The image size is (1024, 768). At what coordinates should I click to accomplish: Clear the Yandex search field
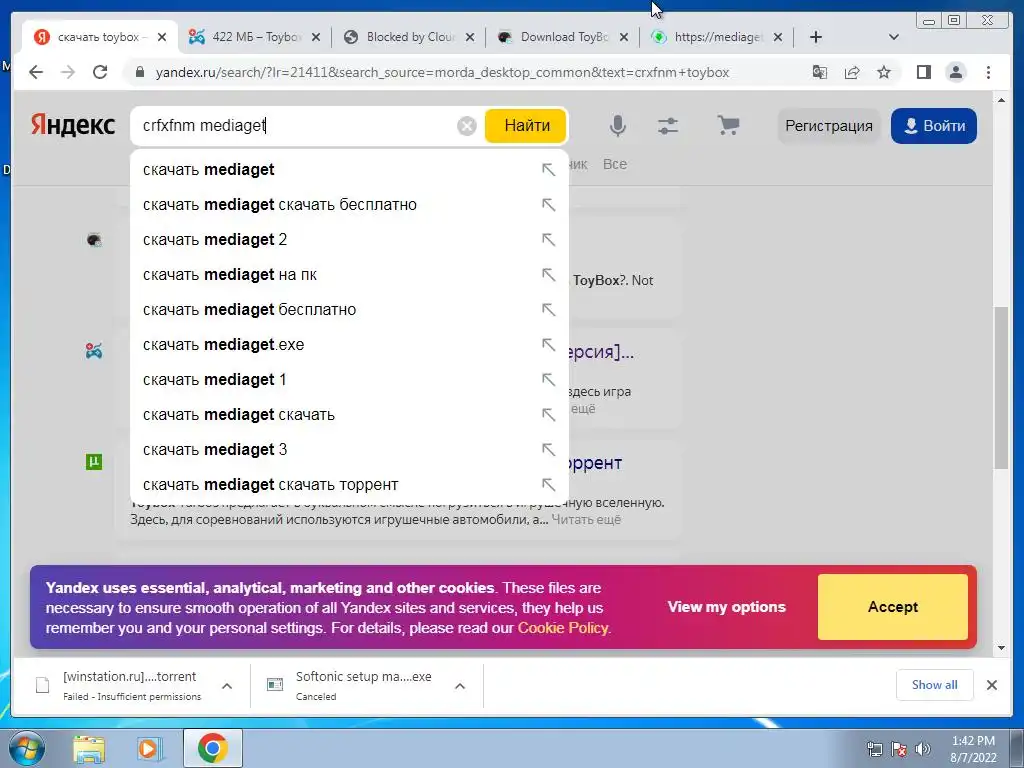(x=466, y=125)
